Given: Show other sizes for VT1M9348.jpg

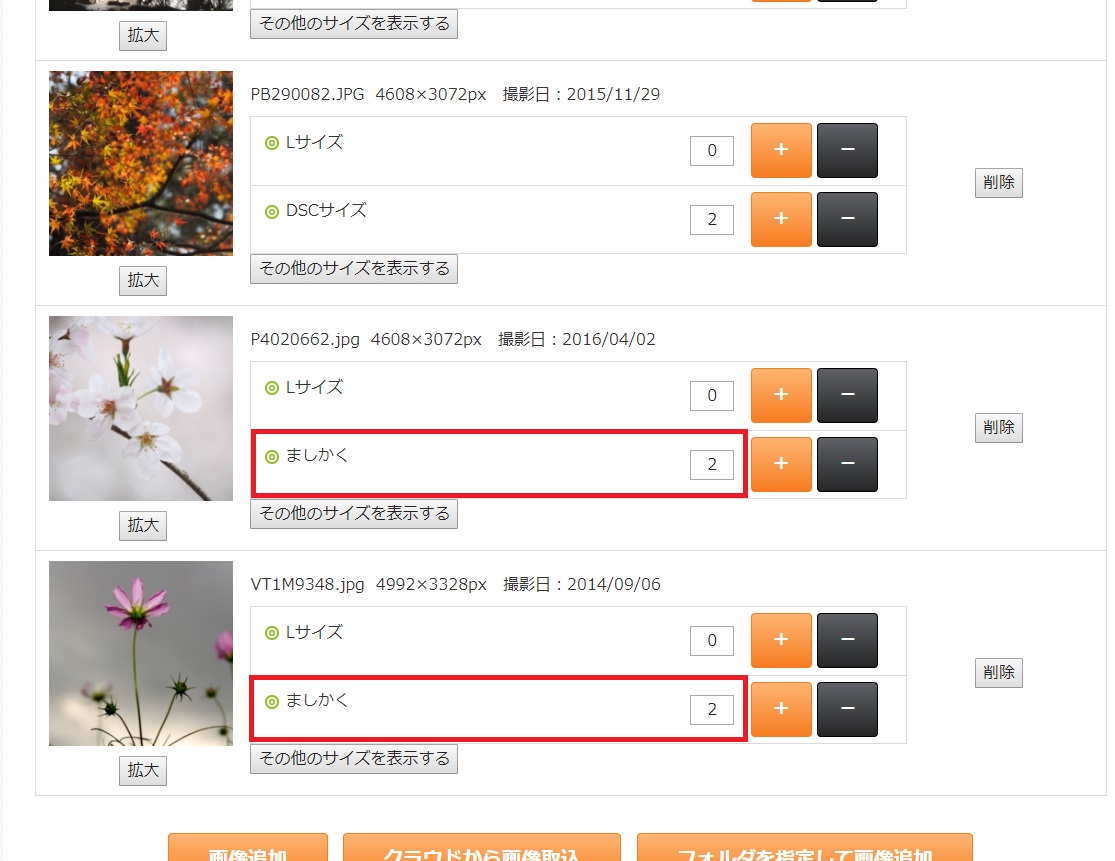Looking at the screenshot, I should 353,759.
